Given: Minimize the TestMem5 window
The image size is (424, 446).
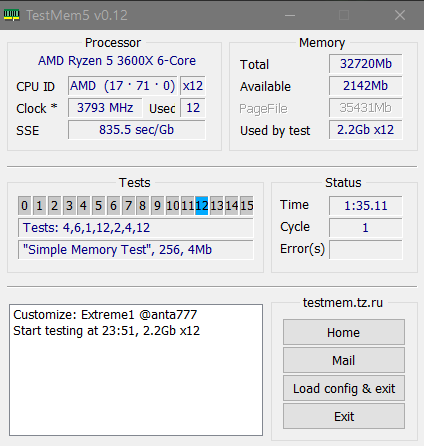Looking at the screenshot, I should 290,15.
